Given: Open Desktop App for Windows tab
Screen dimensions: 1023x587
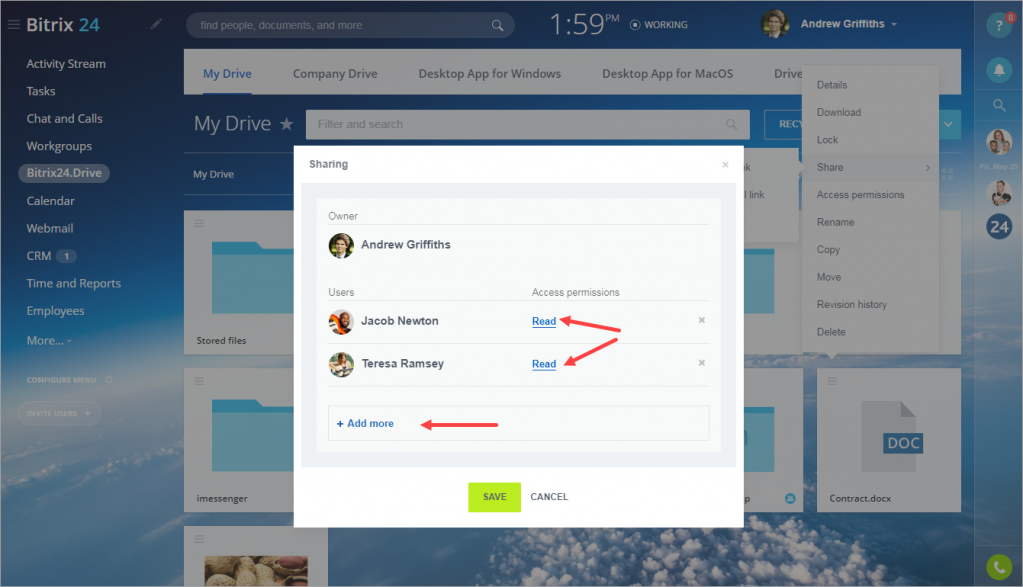Looking at the screenshot, I should click(x=489, y=74).
